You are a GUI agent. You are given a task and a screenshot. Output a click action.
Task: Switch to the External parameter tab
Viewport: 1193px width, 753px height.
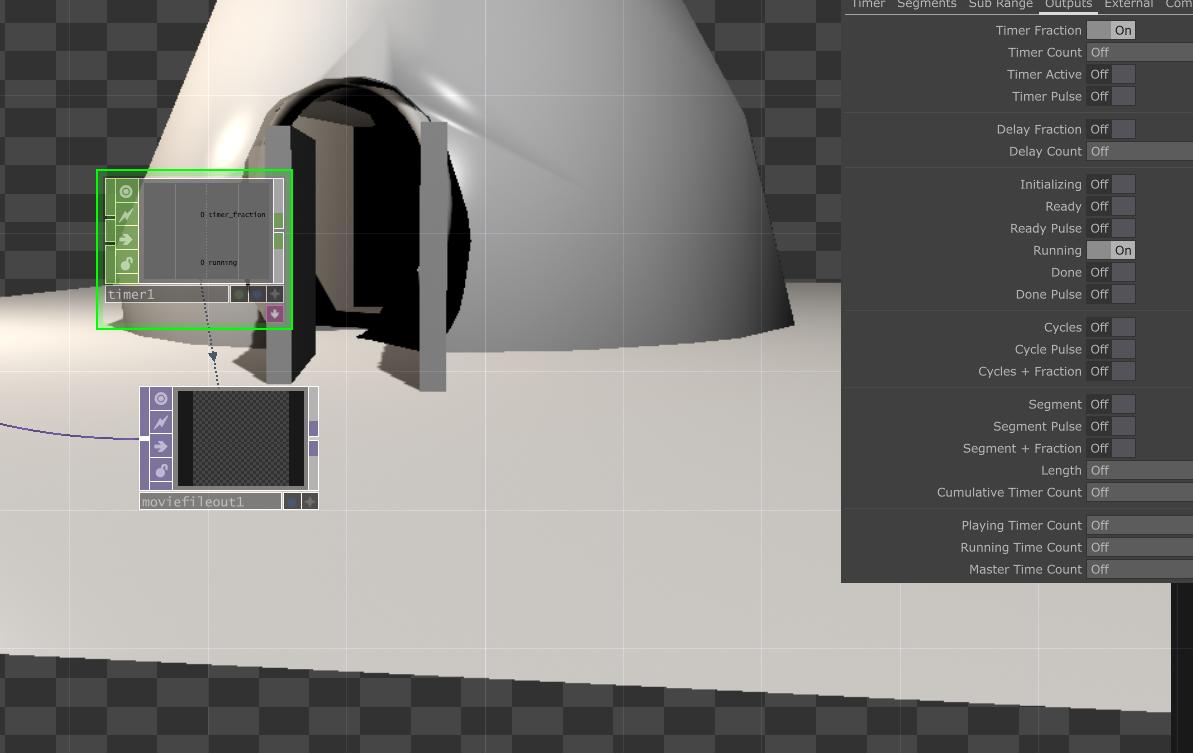click(1128, 5)
